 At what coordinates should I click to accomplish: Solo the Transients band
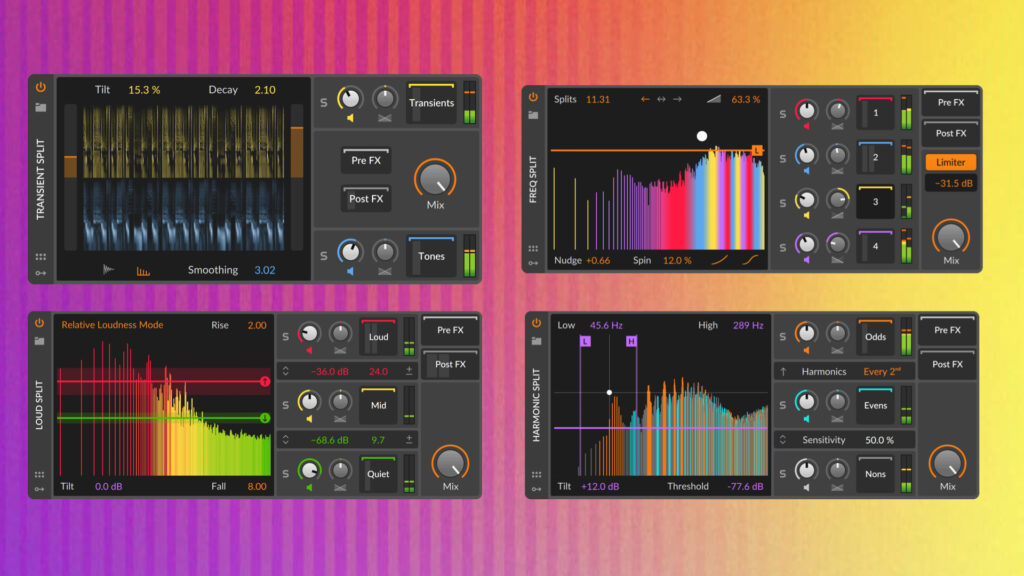[x=323, y=102]
